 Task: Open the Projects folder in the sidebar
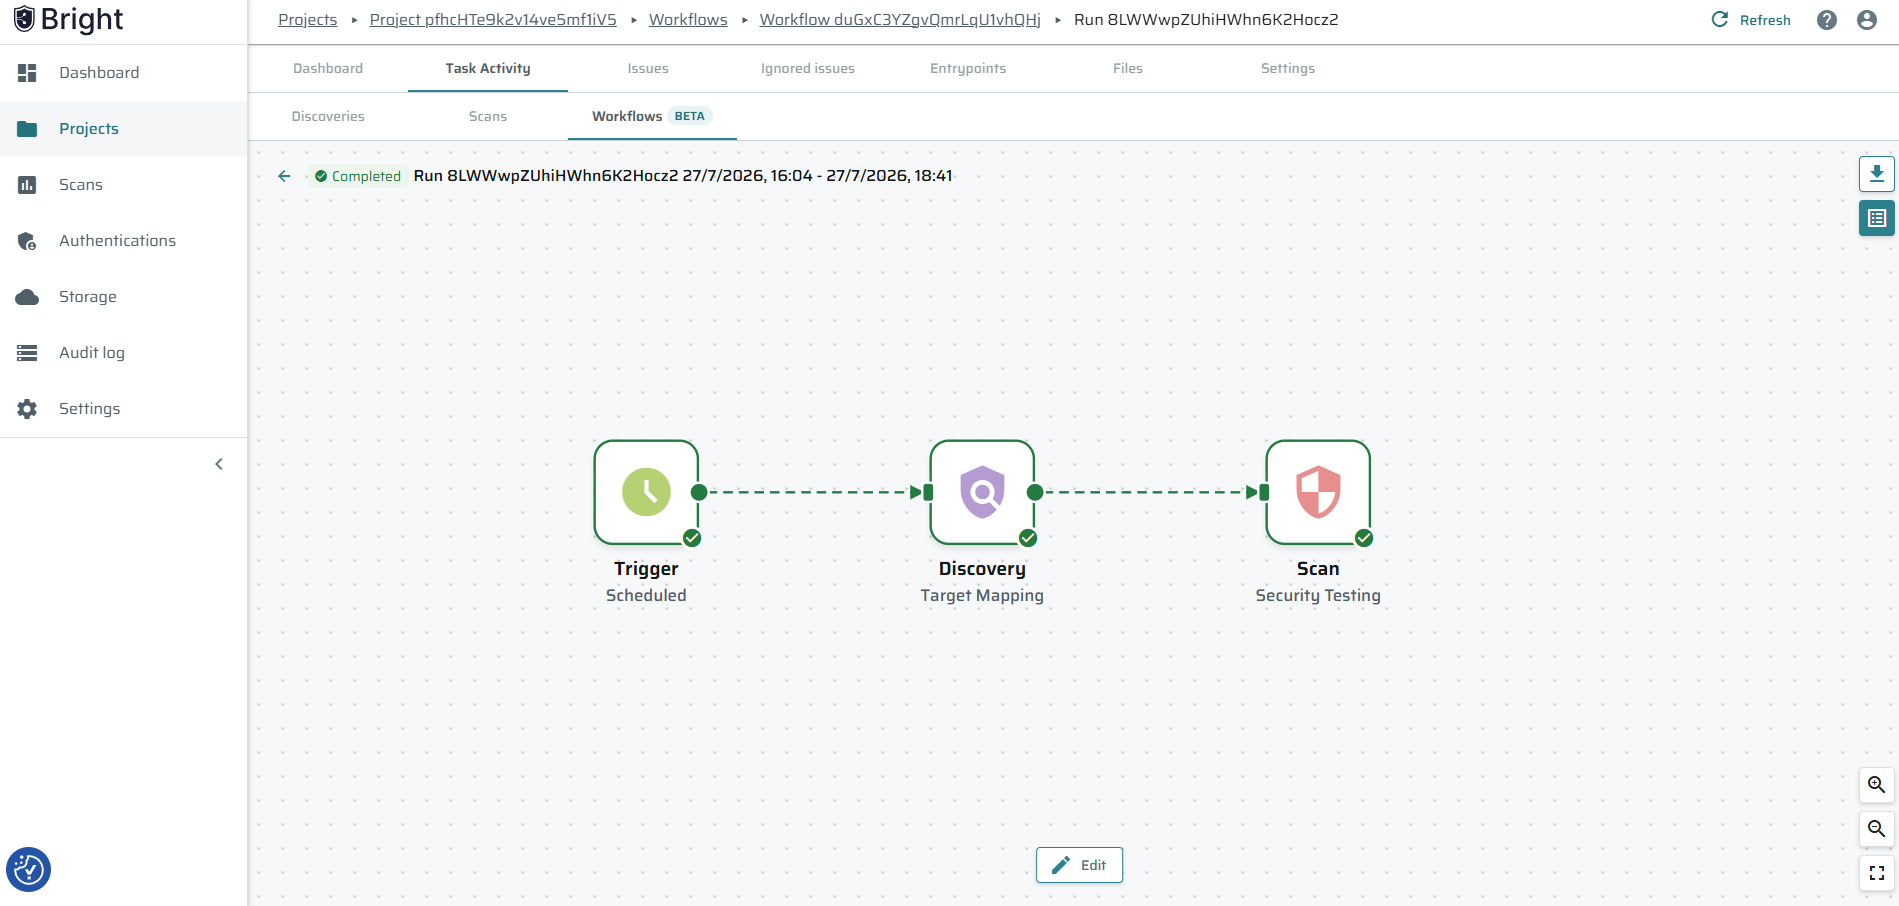123,129
